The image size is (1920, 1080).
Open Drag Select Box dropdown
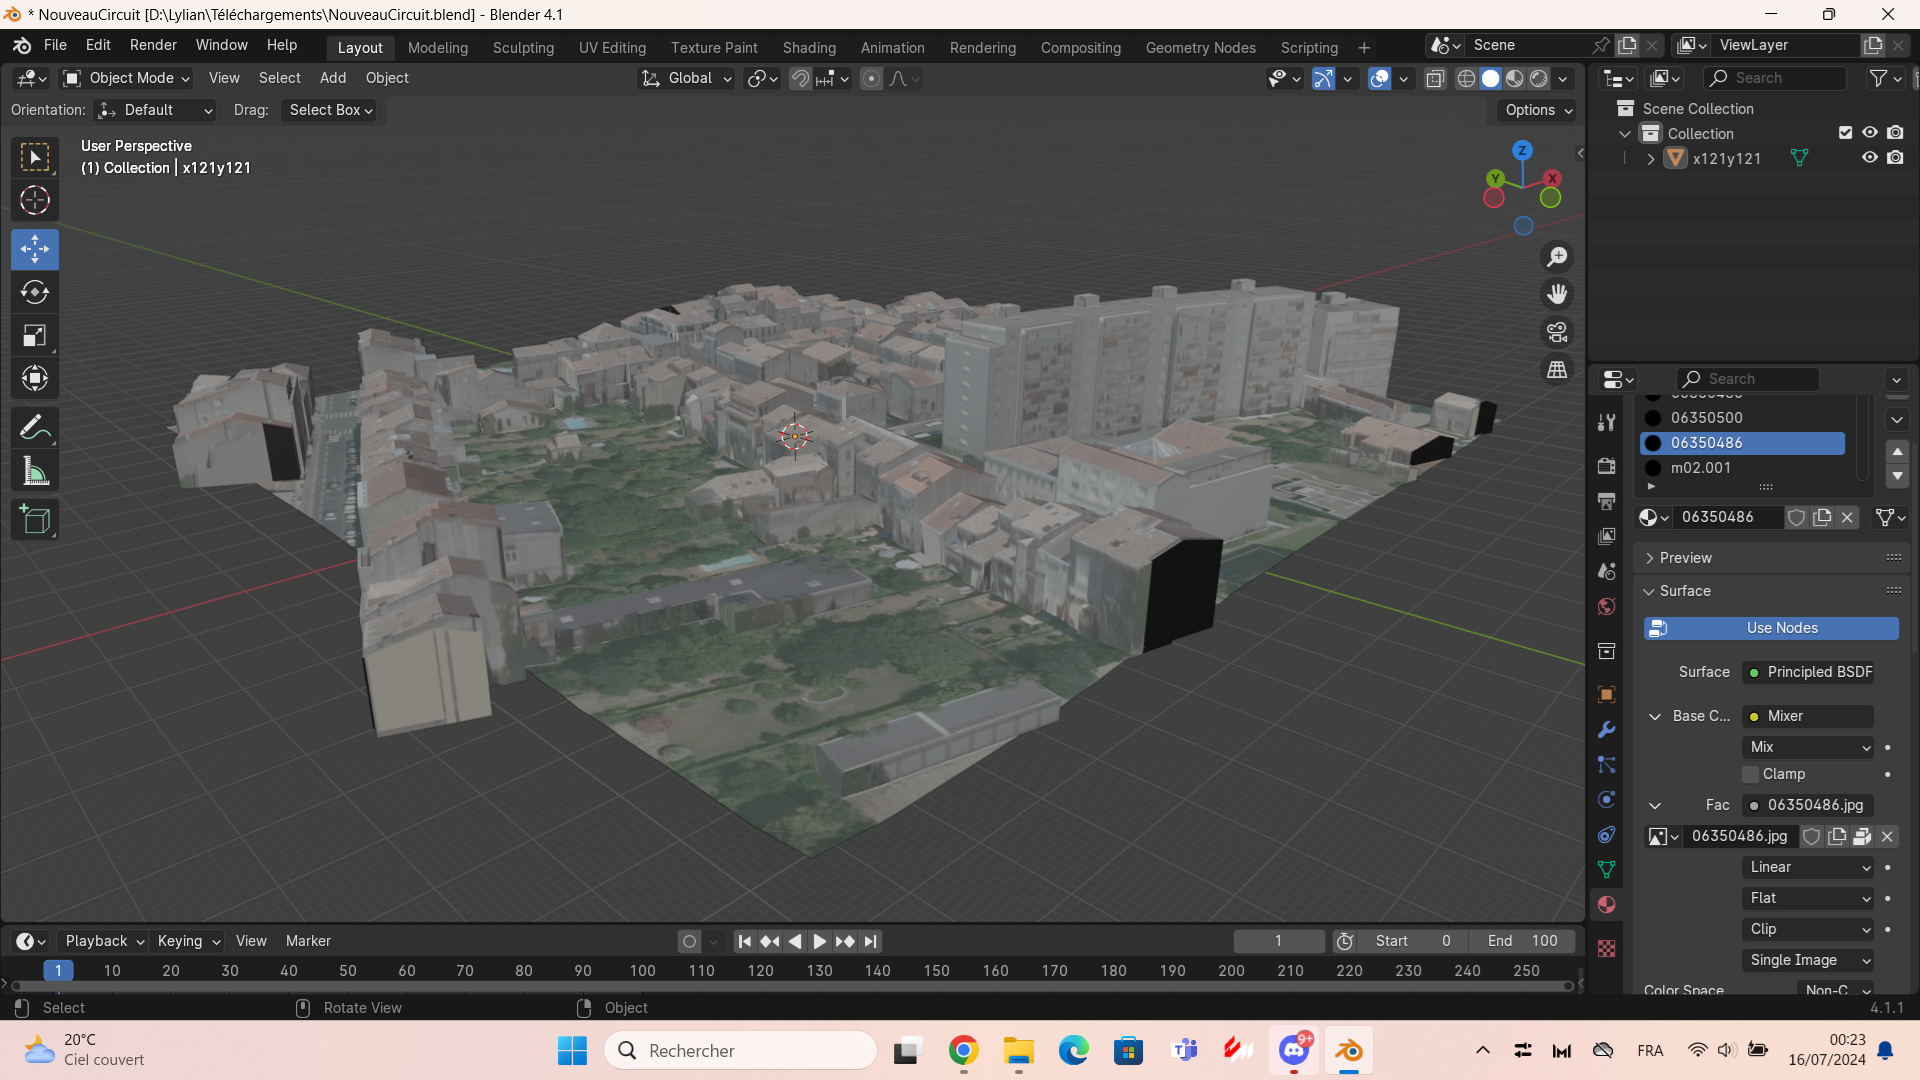tap(330, 110)
